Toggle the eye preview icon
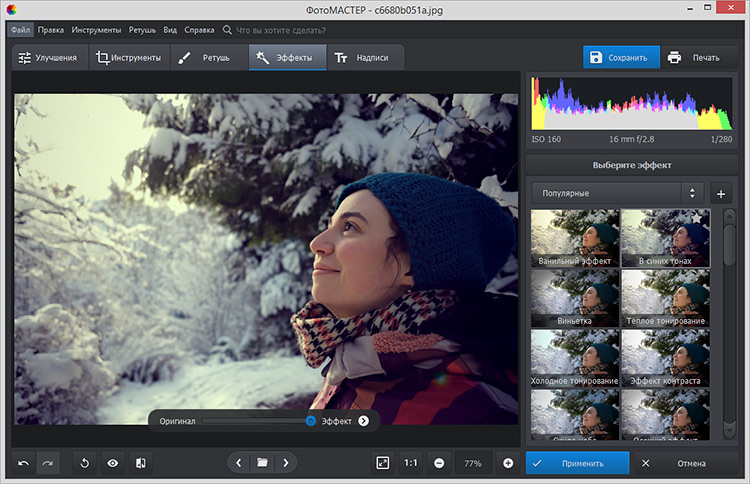This screenshot has height=484, width=750. tap(113, 463)
